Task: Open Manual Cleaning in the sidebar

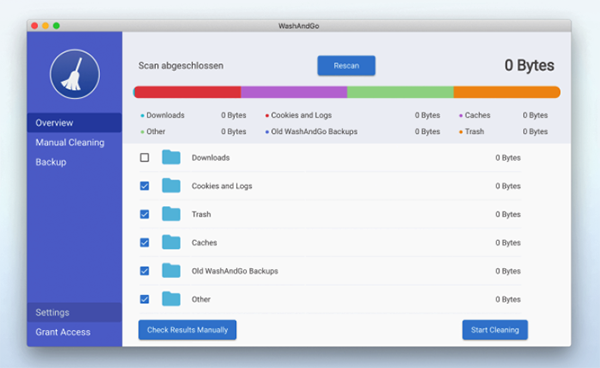Action: (x=75, y=142)
